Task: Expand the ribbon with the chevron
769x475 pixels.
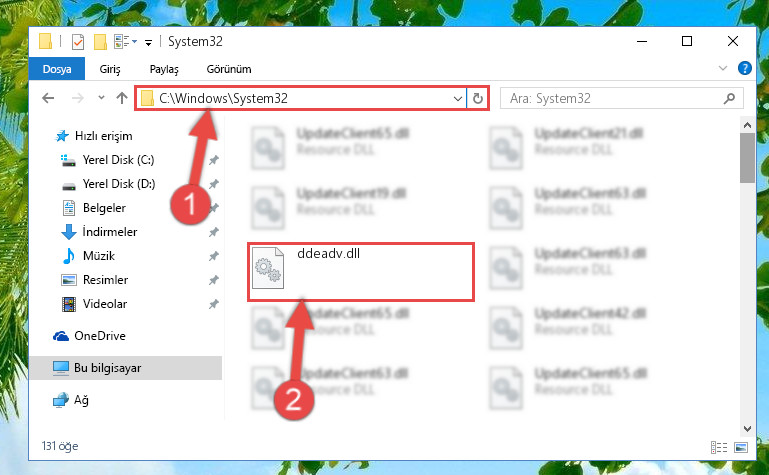Action: tap(722, 68)
